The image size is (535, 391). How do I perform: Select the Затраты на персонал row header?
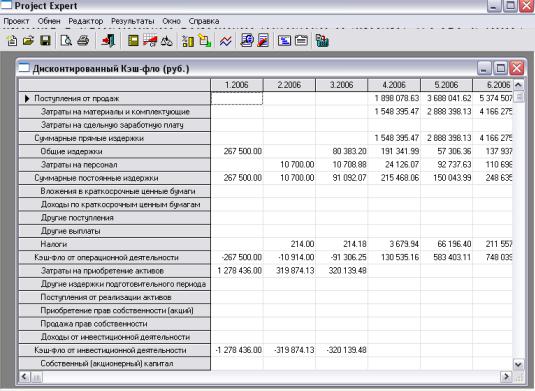[115, 165]
